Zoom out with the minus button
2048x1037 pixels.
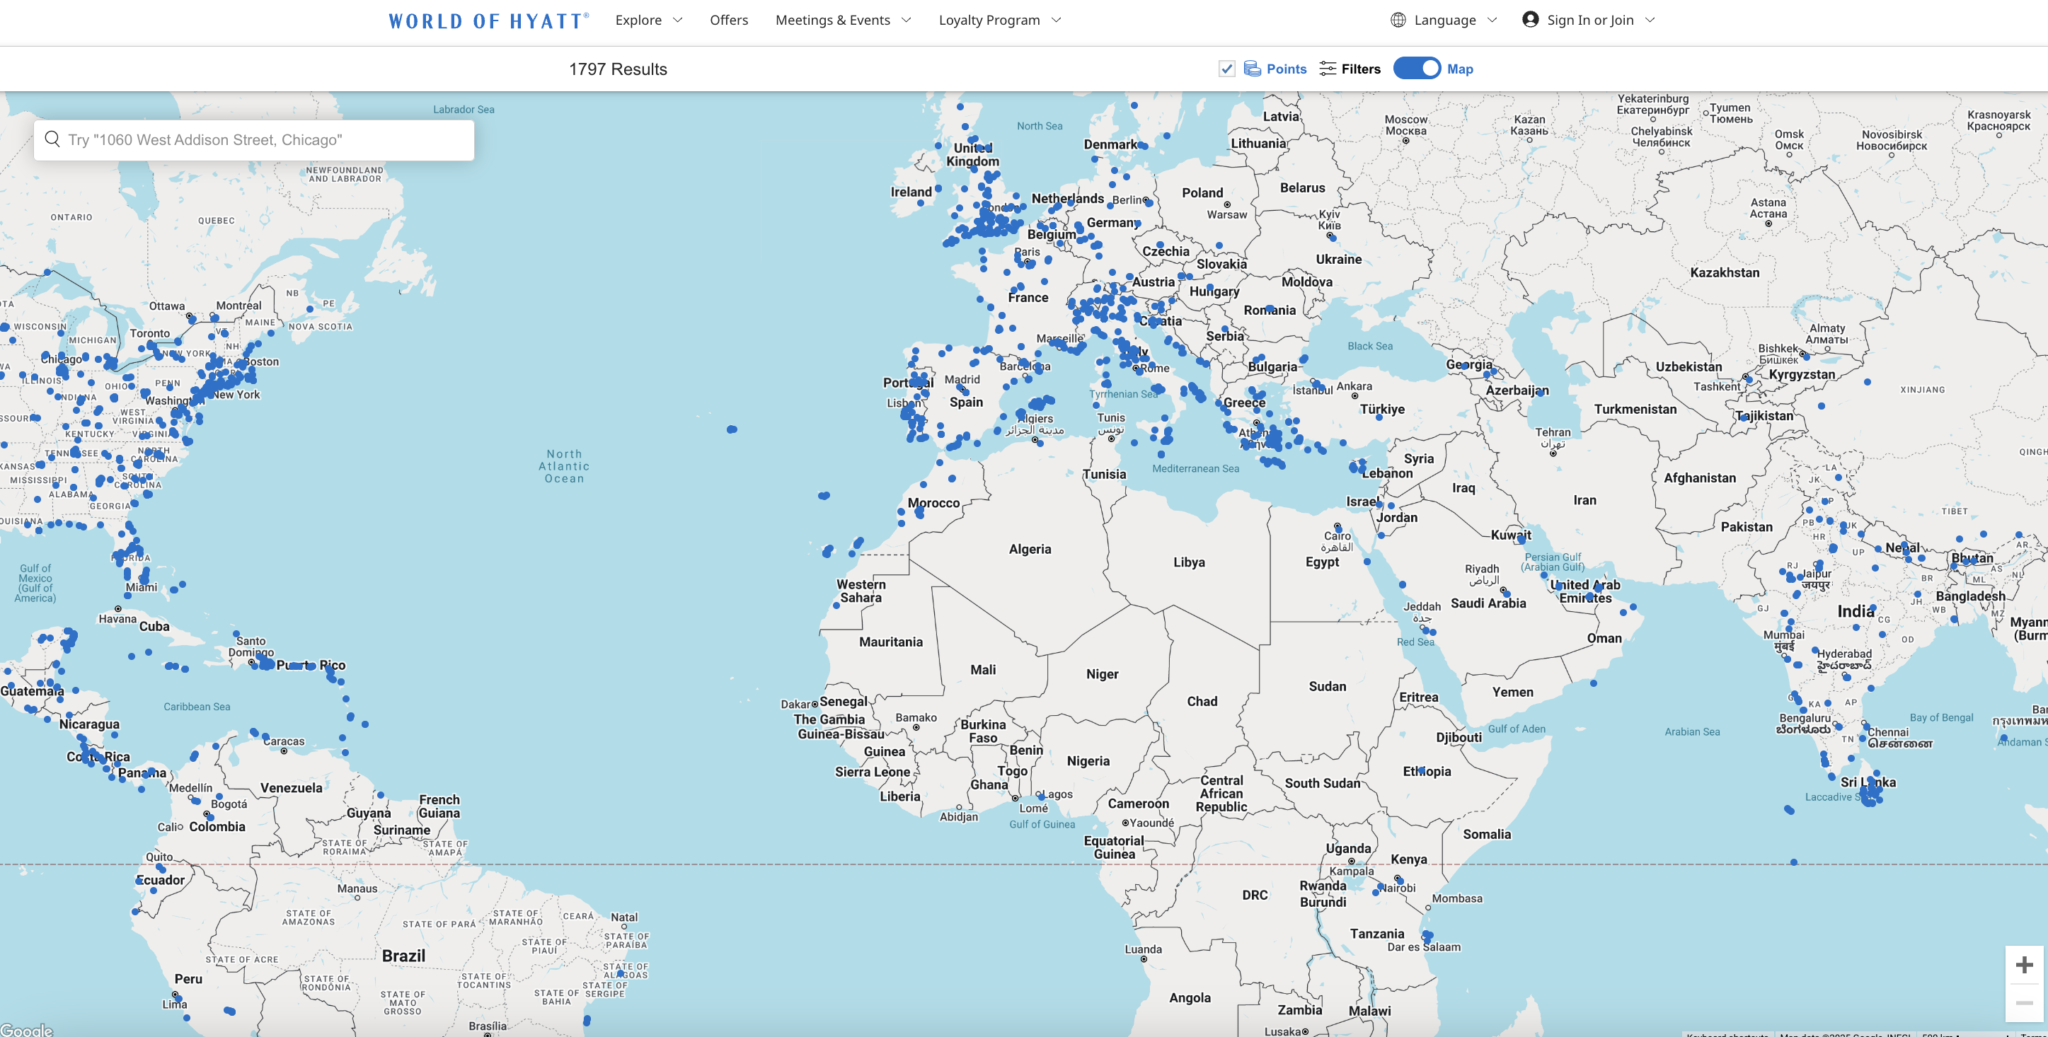[x=2024, y=1003]
